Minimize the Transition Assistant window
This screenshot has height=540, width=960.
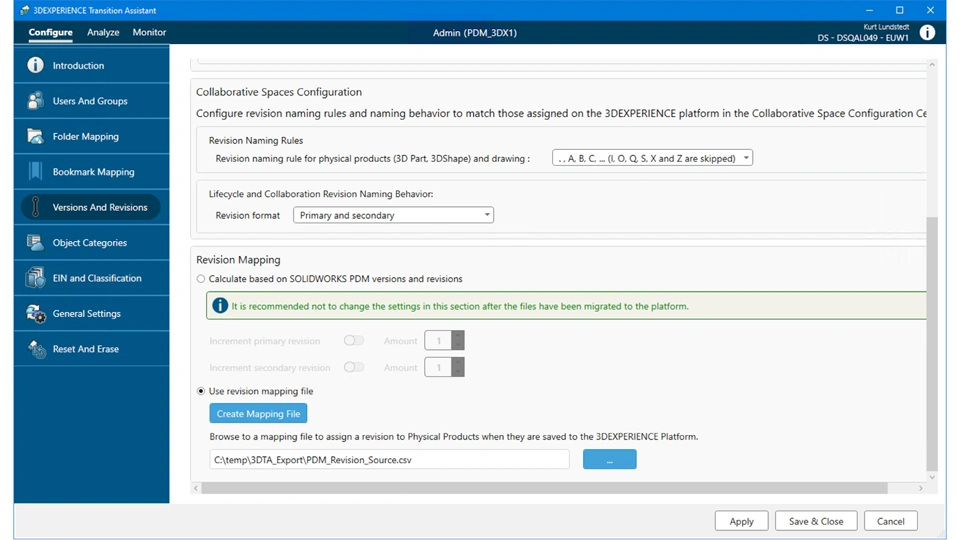[x=869, y=10]
